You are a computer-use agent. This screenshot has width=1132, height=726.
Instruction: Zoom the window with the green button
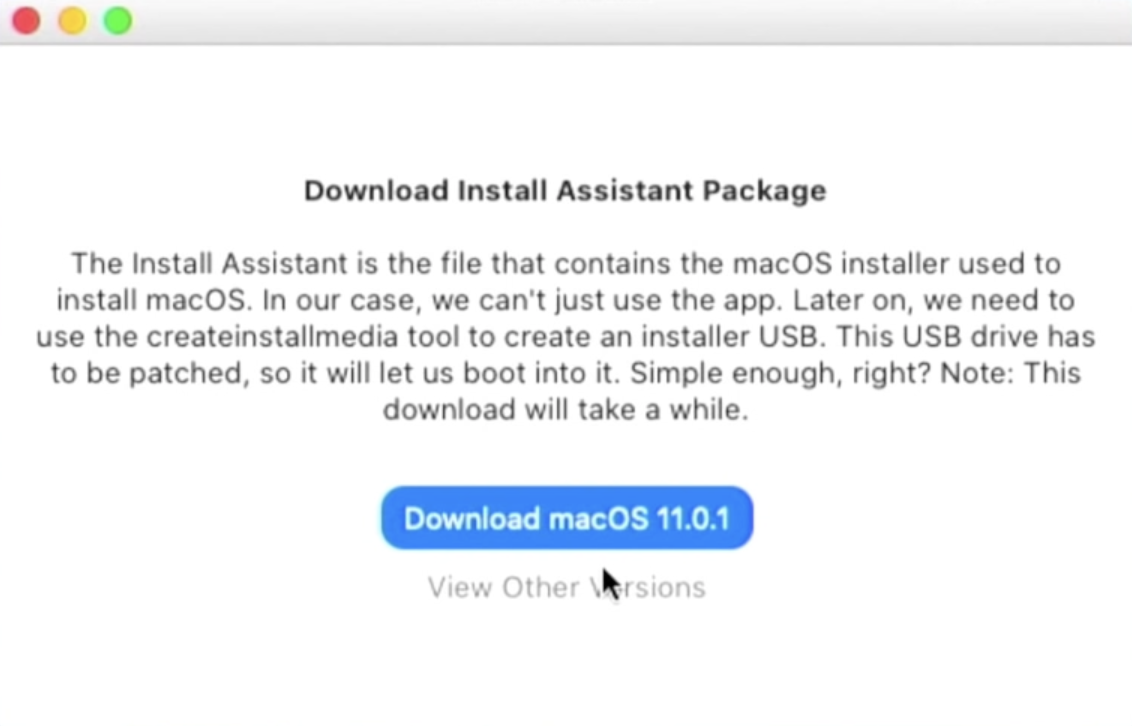click(x=118, y=21)
